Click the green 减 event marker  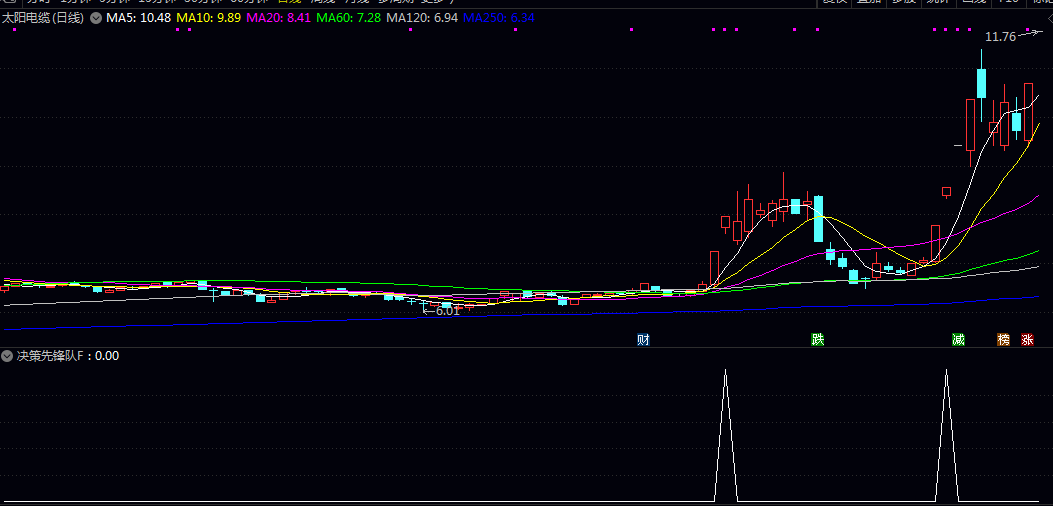[x=959, y=340]
